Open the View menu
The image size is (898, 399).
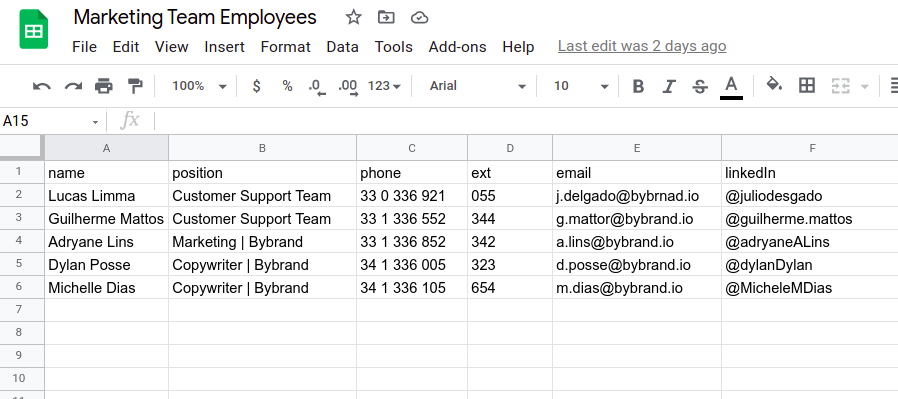click(172, 47)
